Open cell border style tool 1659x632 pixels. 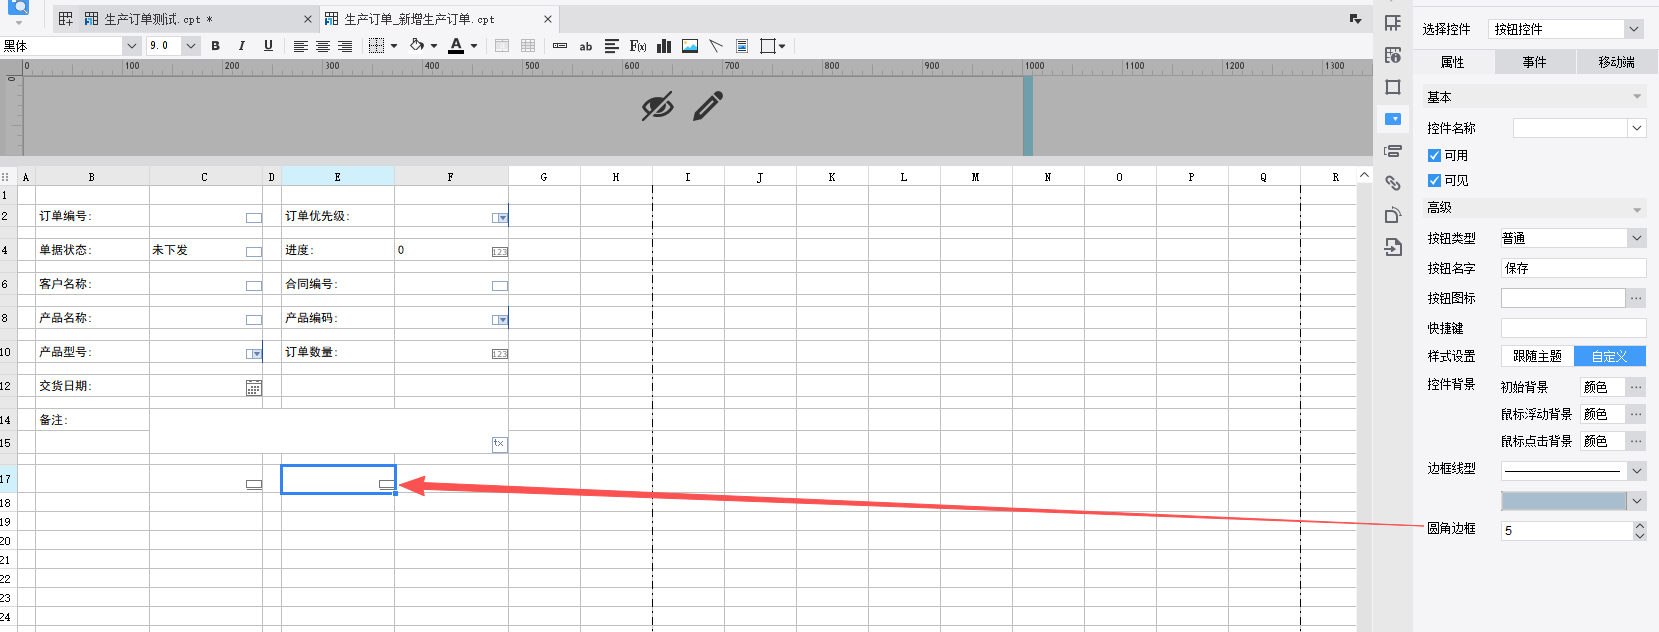tap(377, 46)
